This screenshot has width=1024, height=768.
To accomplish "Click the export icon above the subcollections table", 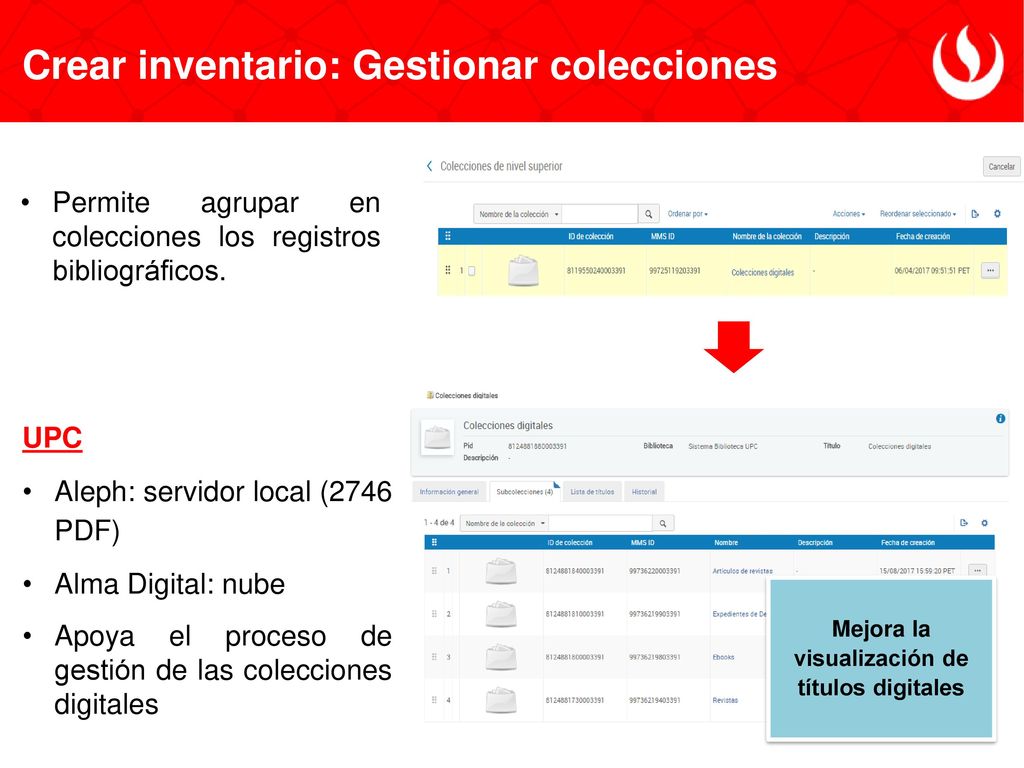I will [963, 522].
